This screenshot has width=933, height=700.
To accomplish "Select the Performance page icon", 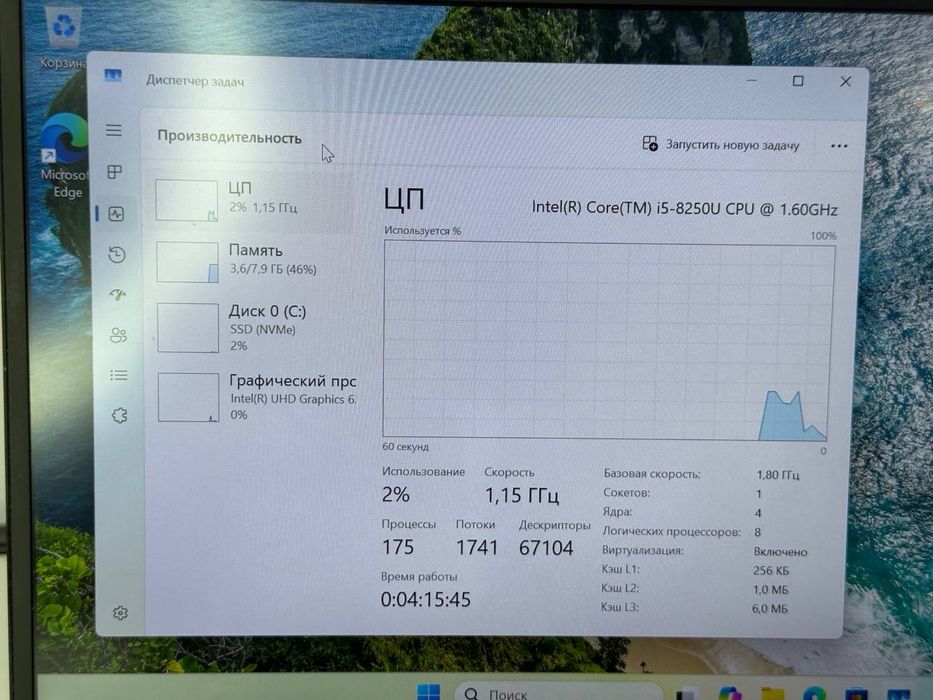I will 116,214.
